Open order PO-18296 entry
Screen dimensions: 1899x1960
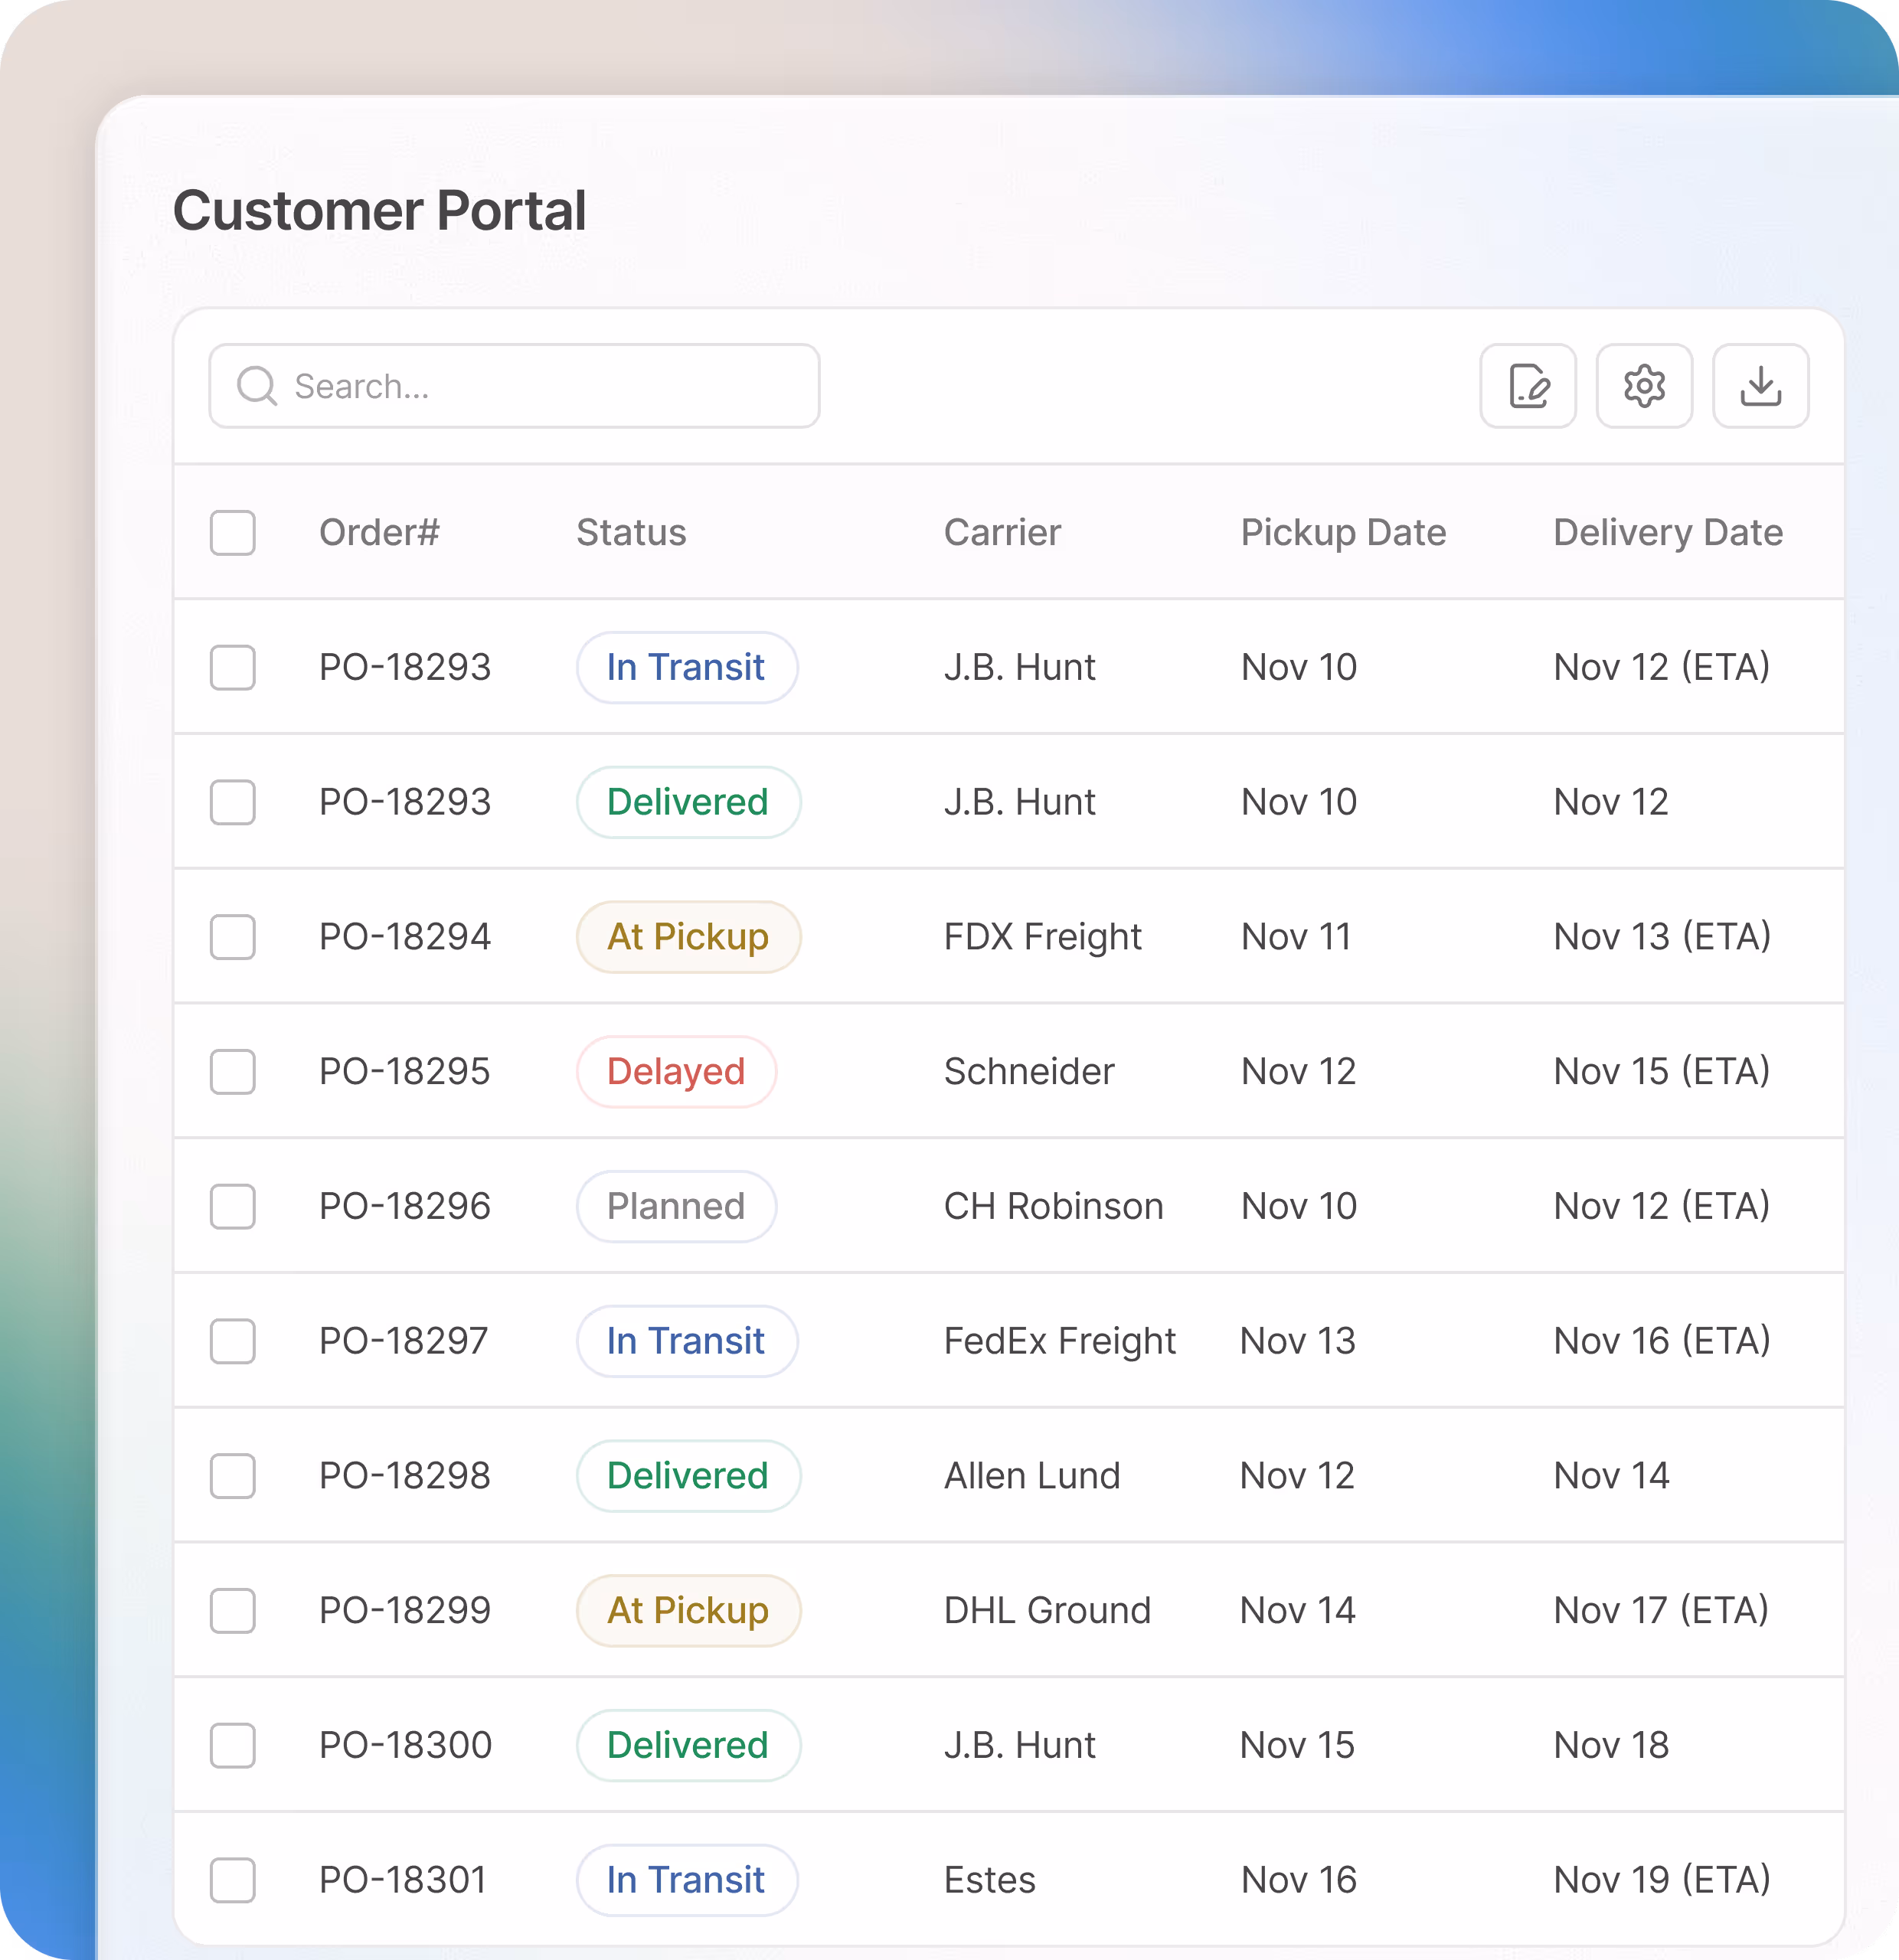tap(404, 1206)
